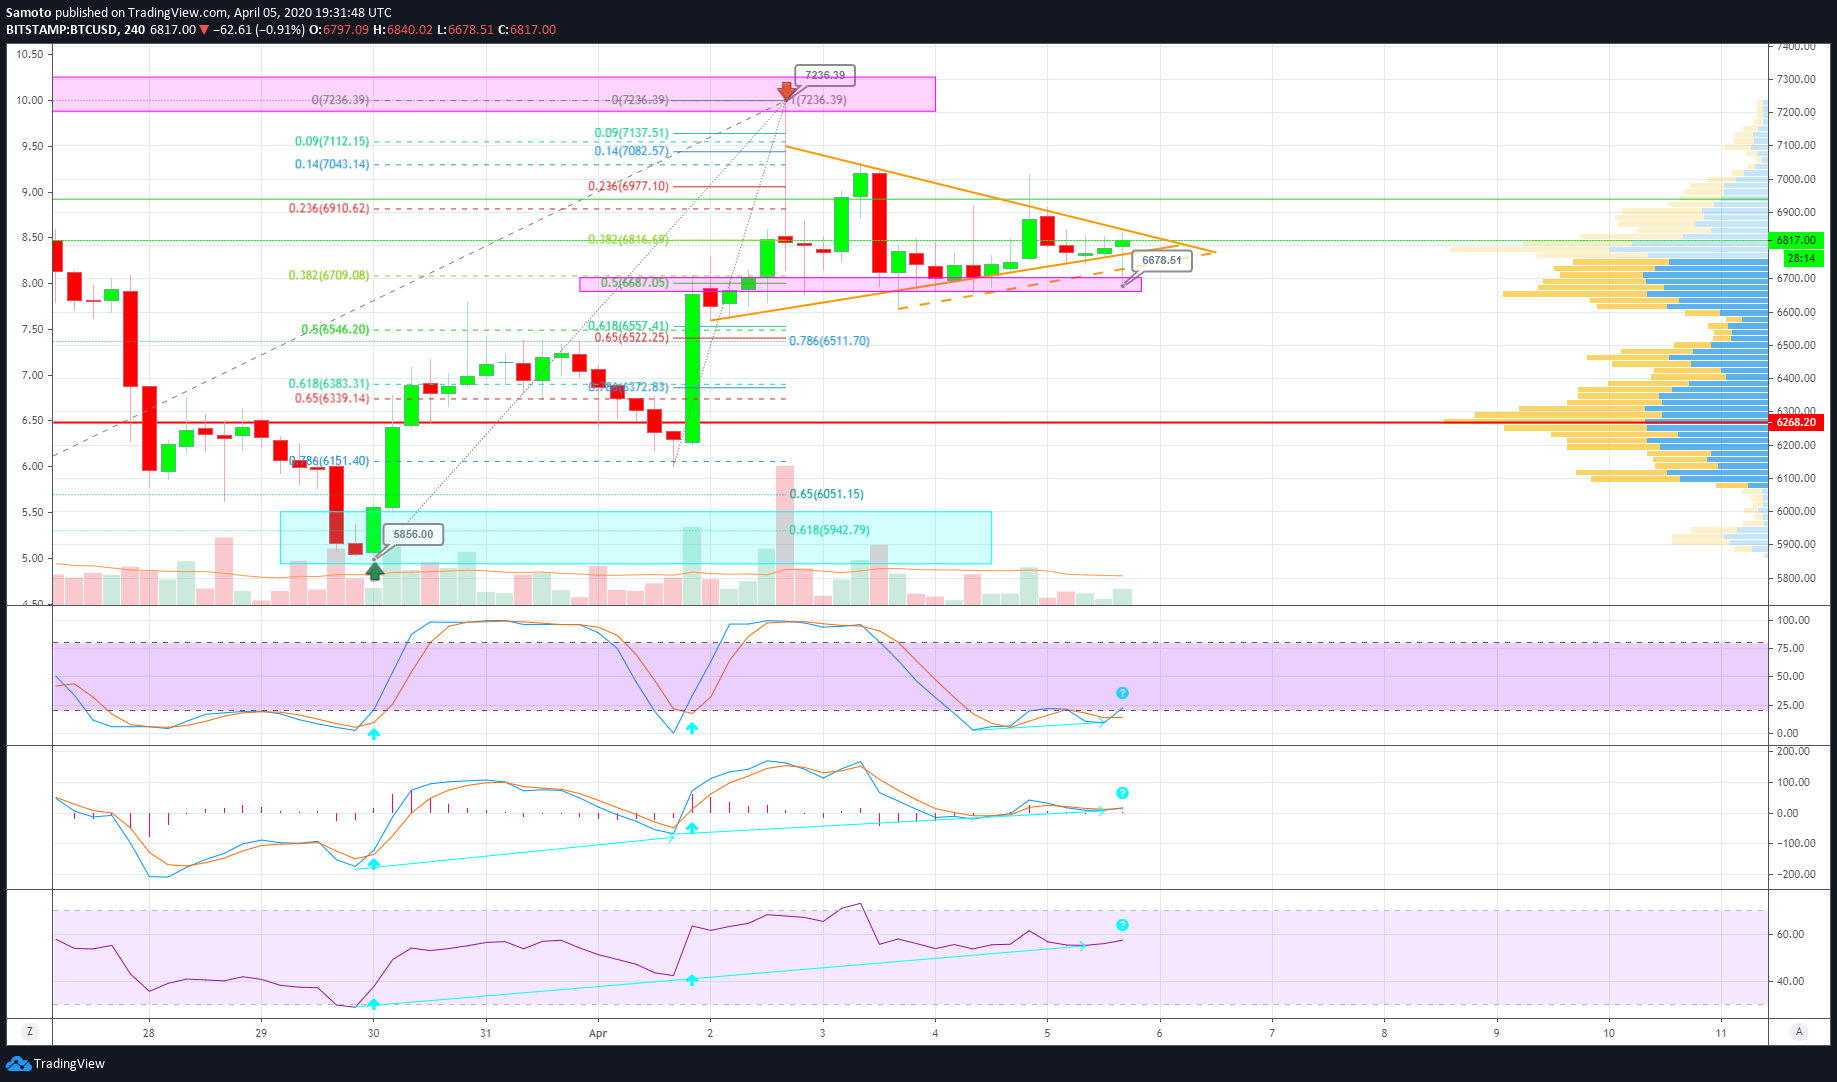This screenshot has height=1082, width=1837.
Task: Click the question mark icon in the MACD pane
Action: [1122, 793]
